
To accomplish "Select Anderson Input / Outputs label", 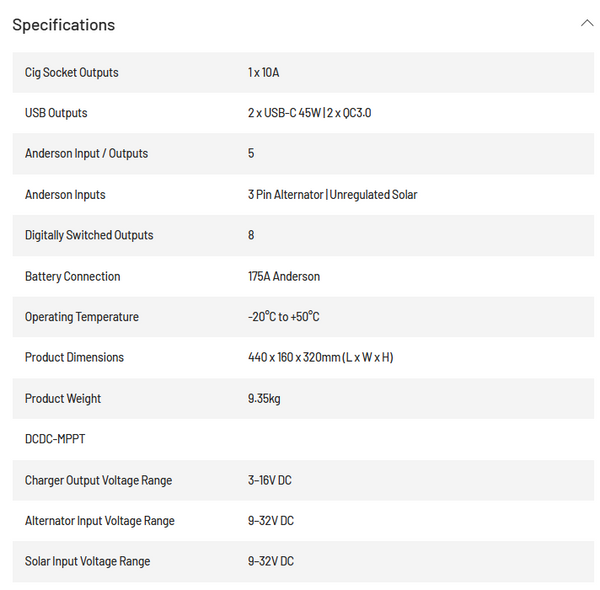I will (x=86, y=153).
